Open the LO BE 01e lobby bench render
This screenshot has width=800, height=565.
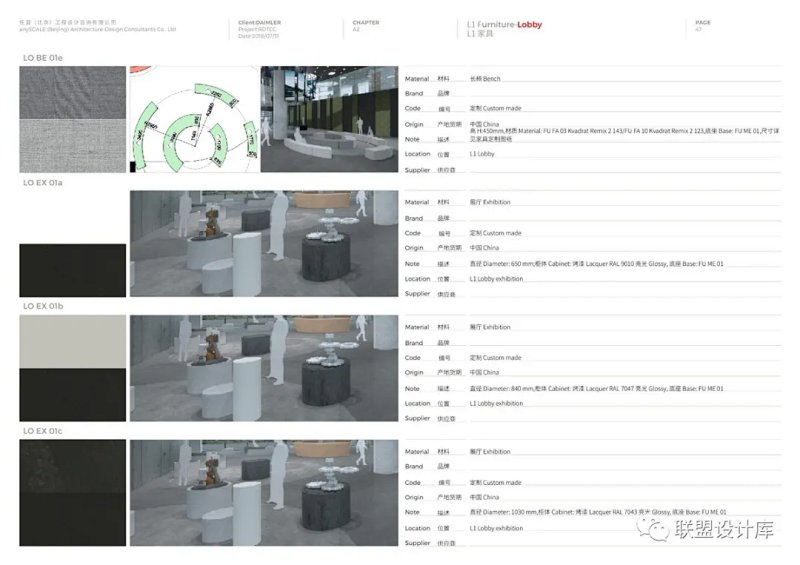click(x=329, y=120)
